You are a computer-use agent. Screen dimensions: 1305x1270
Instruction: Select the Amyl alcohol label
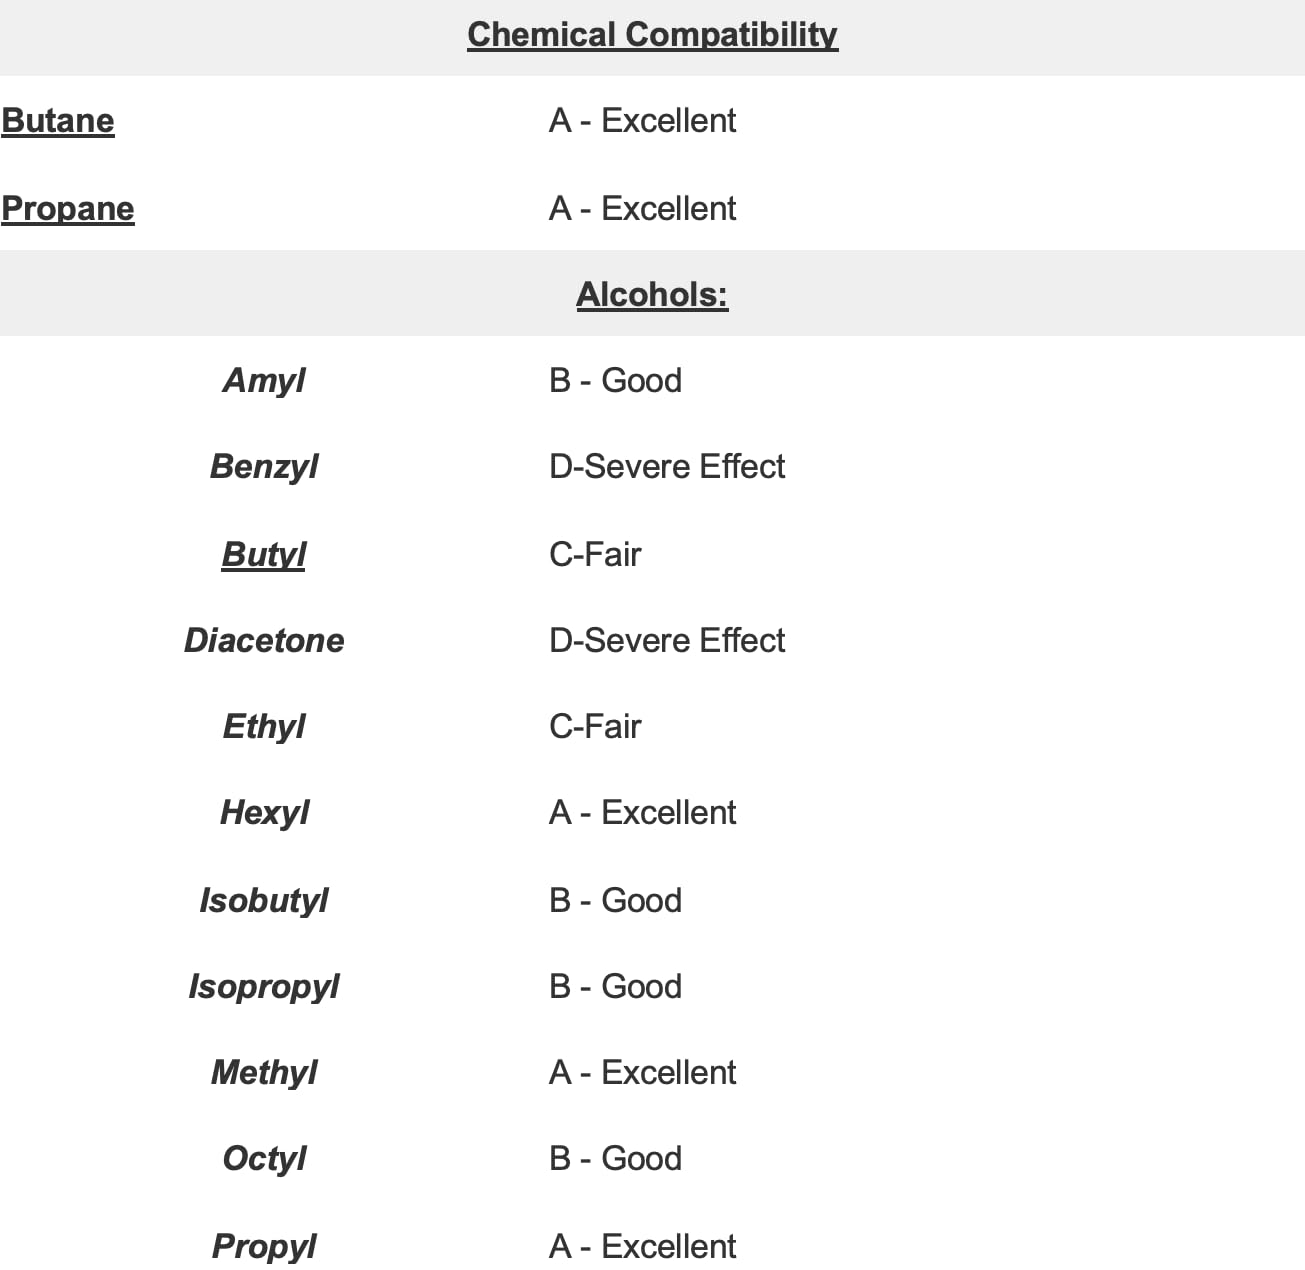tap(264, 380)
